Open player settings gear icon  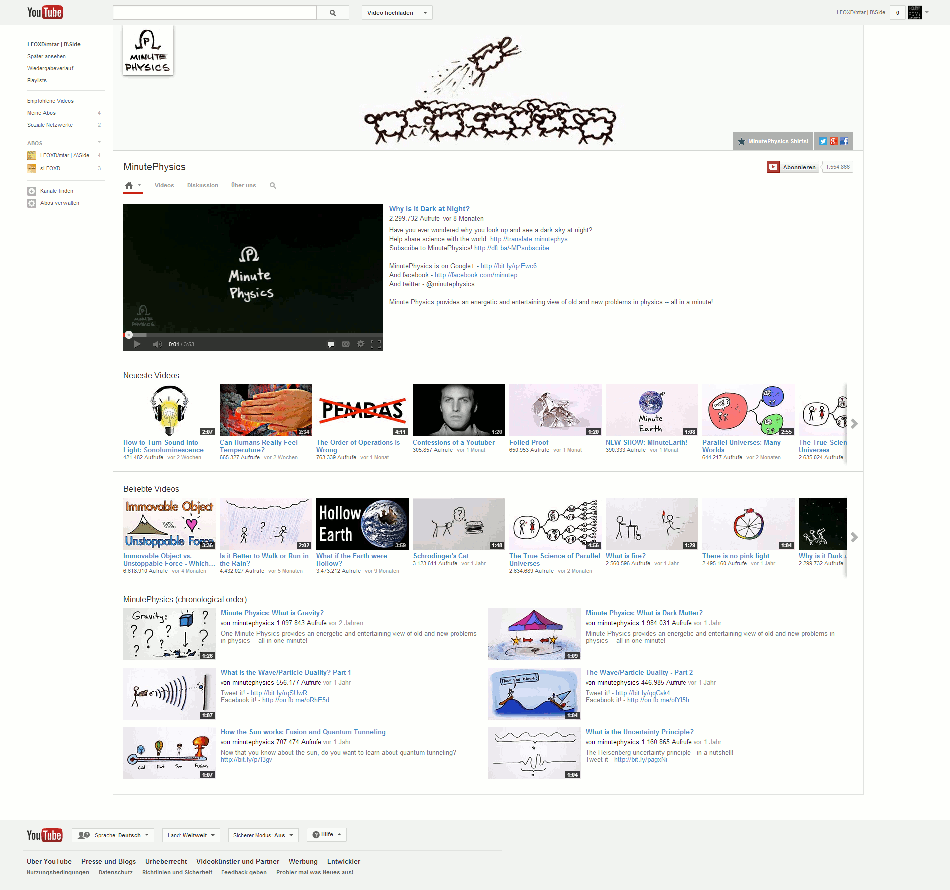(360, 344)
